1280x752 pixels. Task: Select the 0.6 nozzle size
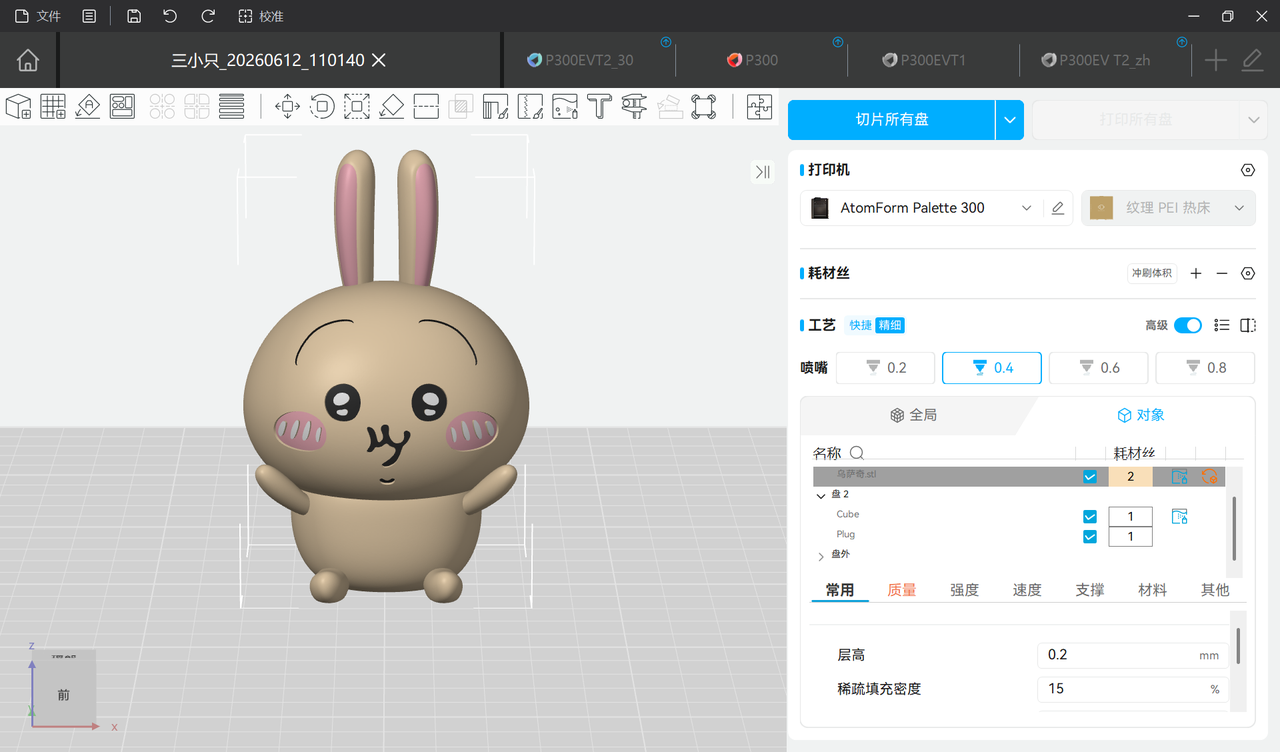(x=1099, y=368)
